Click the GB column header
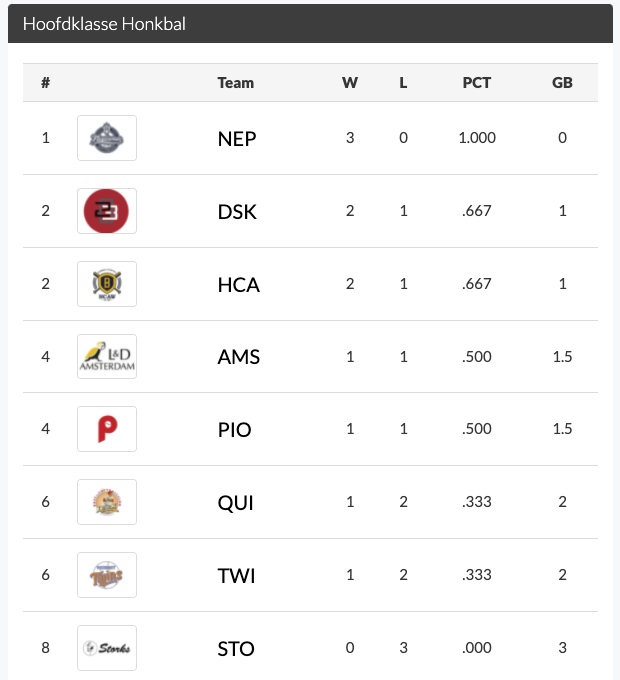 (562, 83)
